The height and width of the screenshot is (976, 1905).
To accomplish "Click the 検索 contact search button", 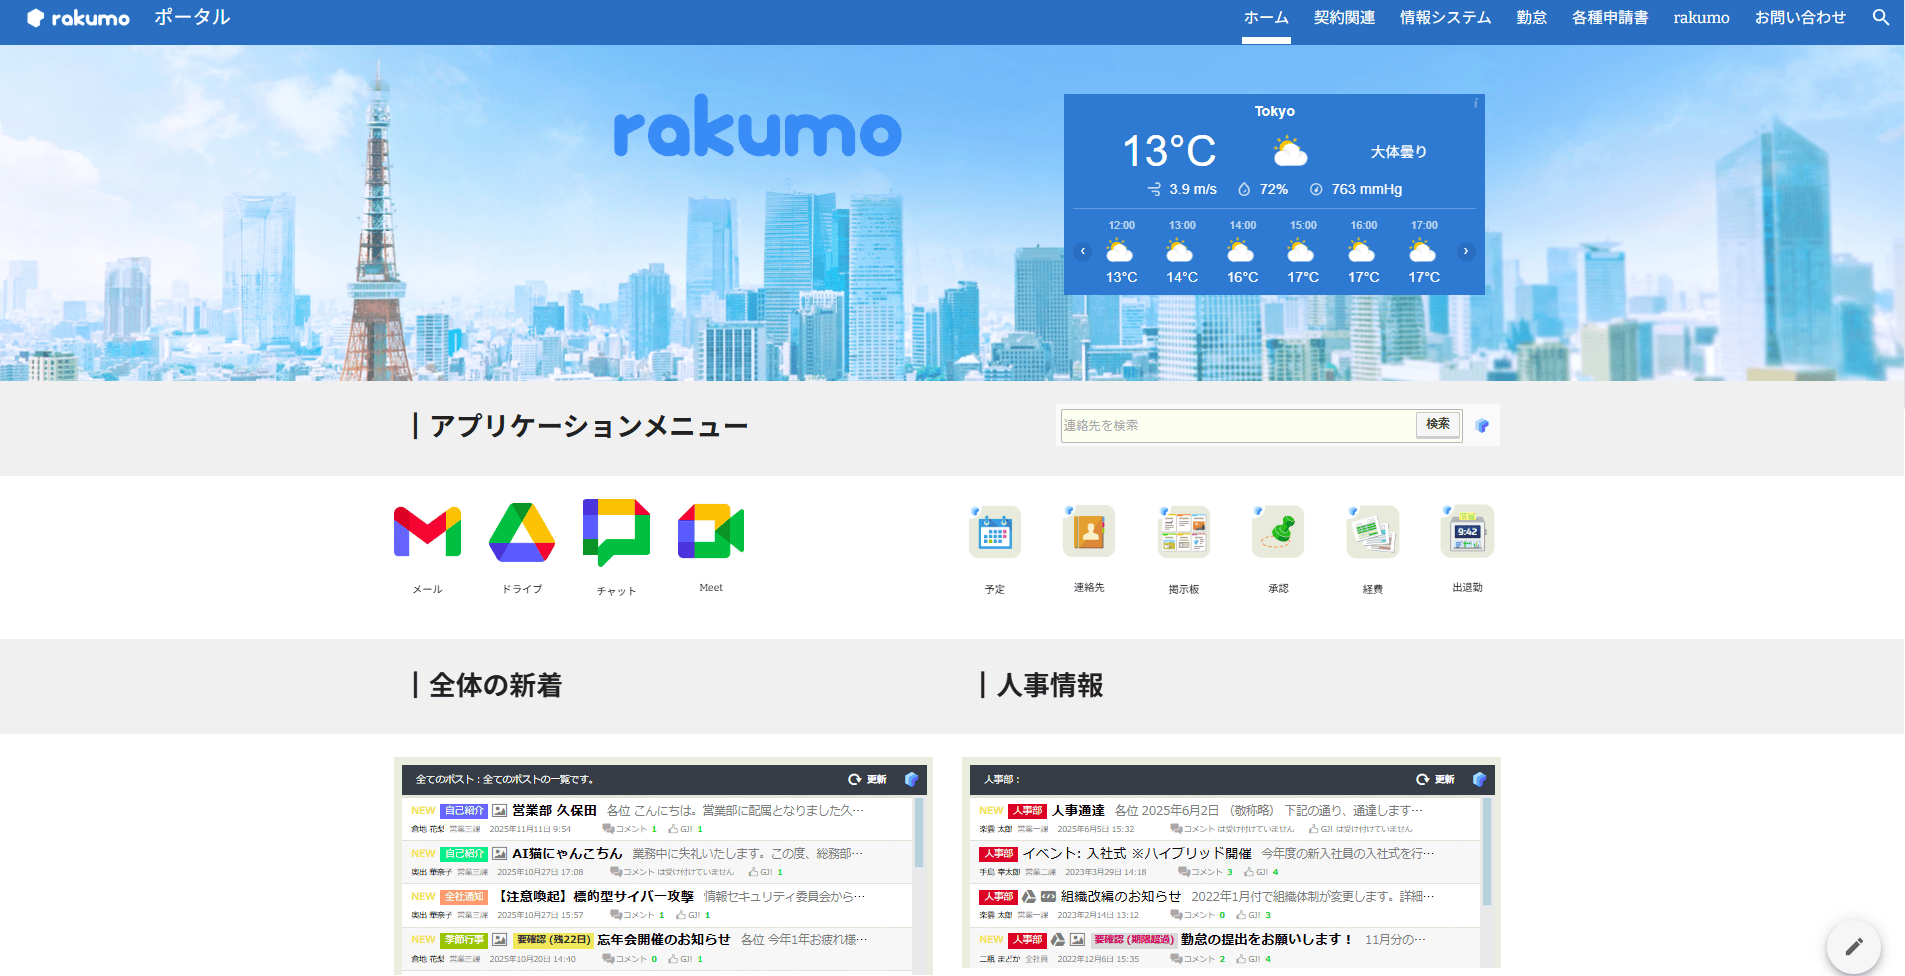I will 1437,425.
